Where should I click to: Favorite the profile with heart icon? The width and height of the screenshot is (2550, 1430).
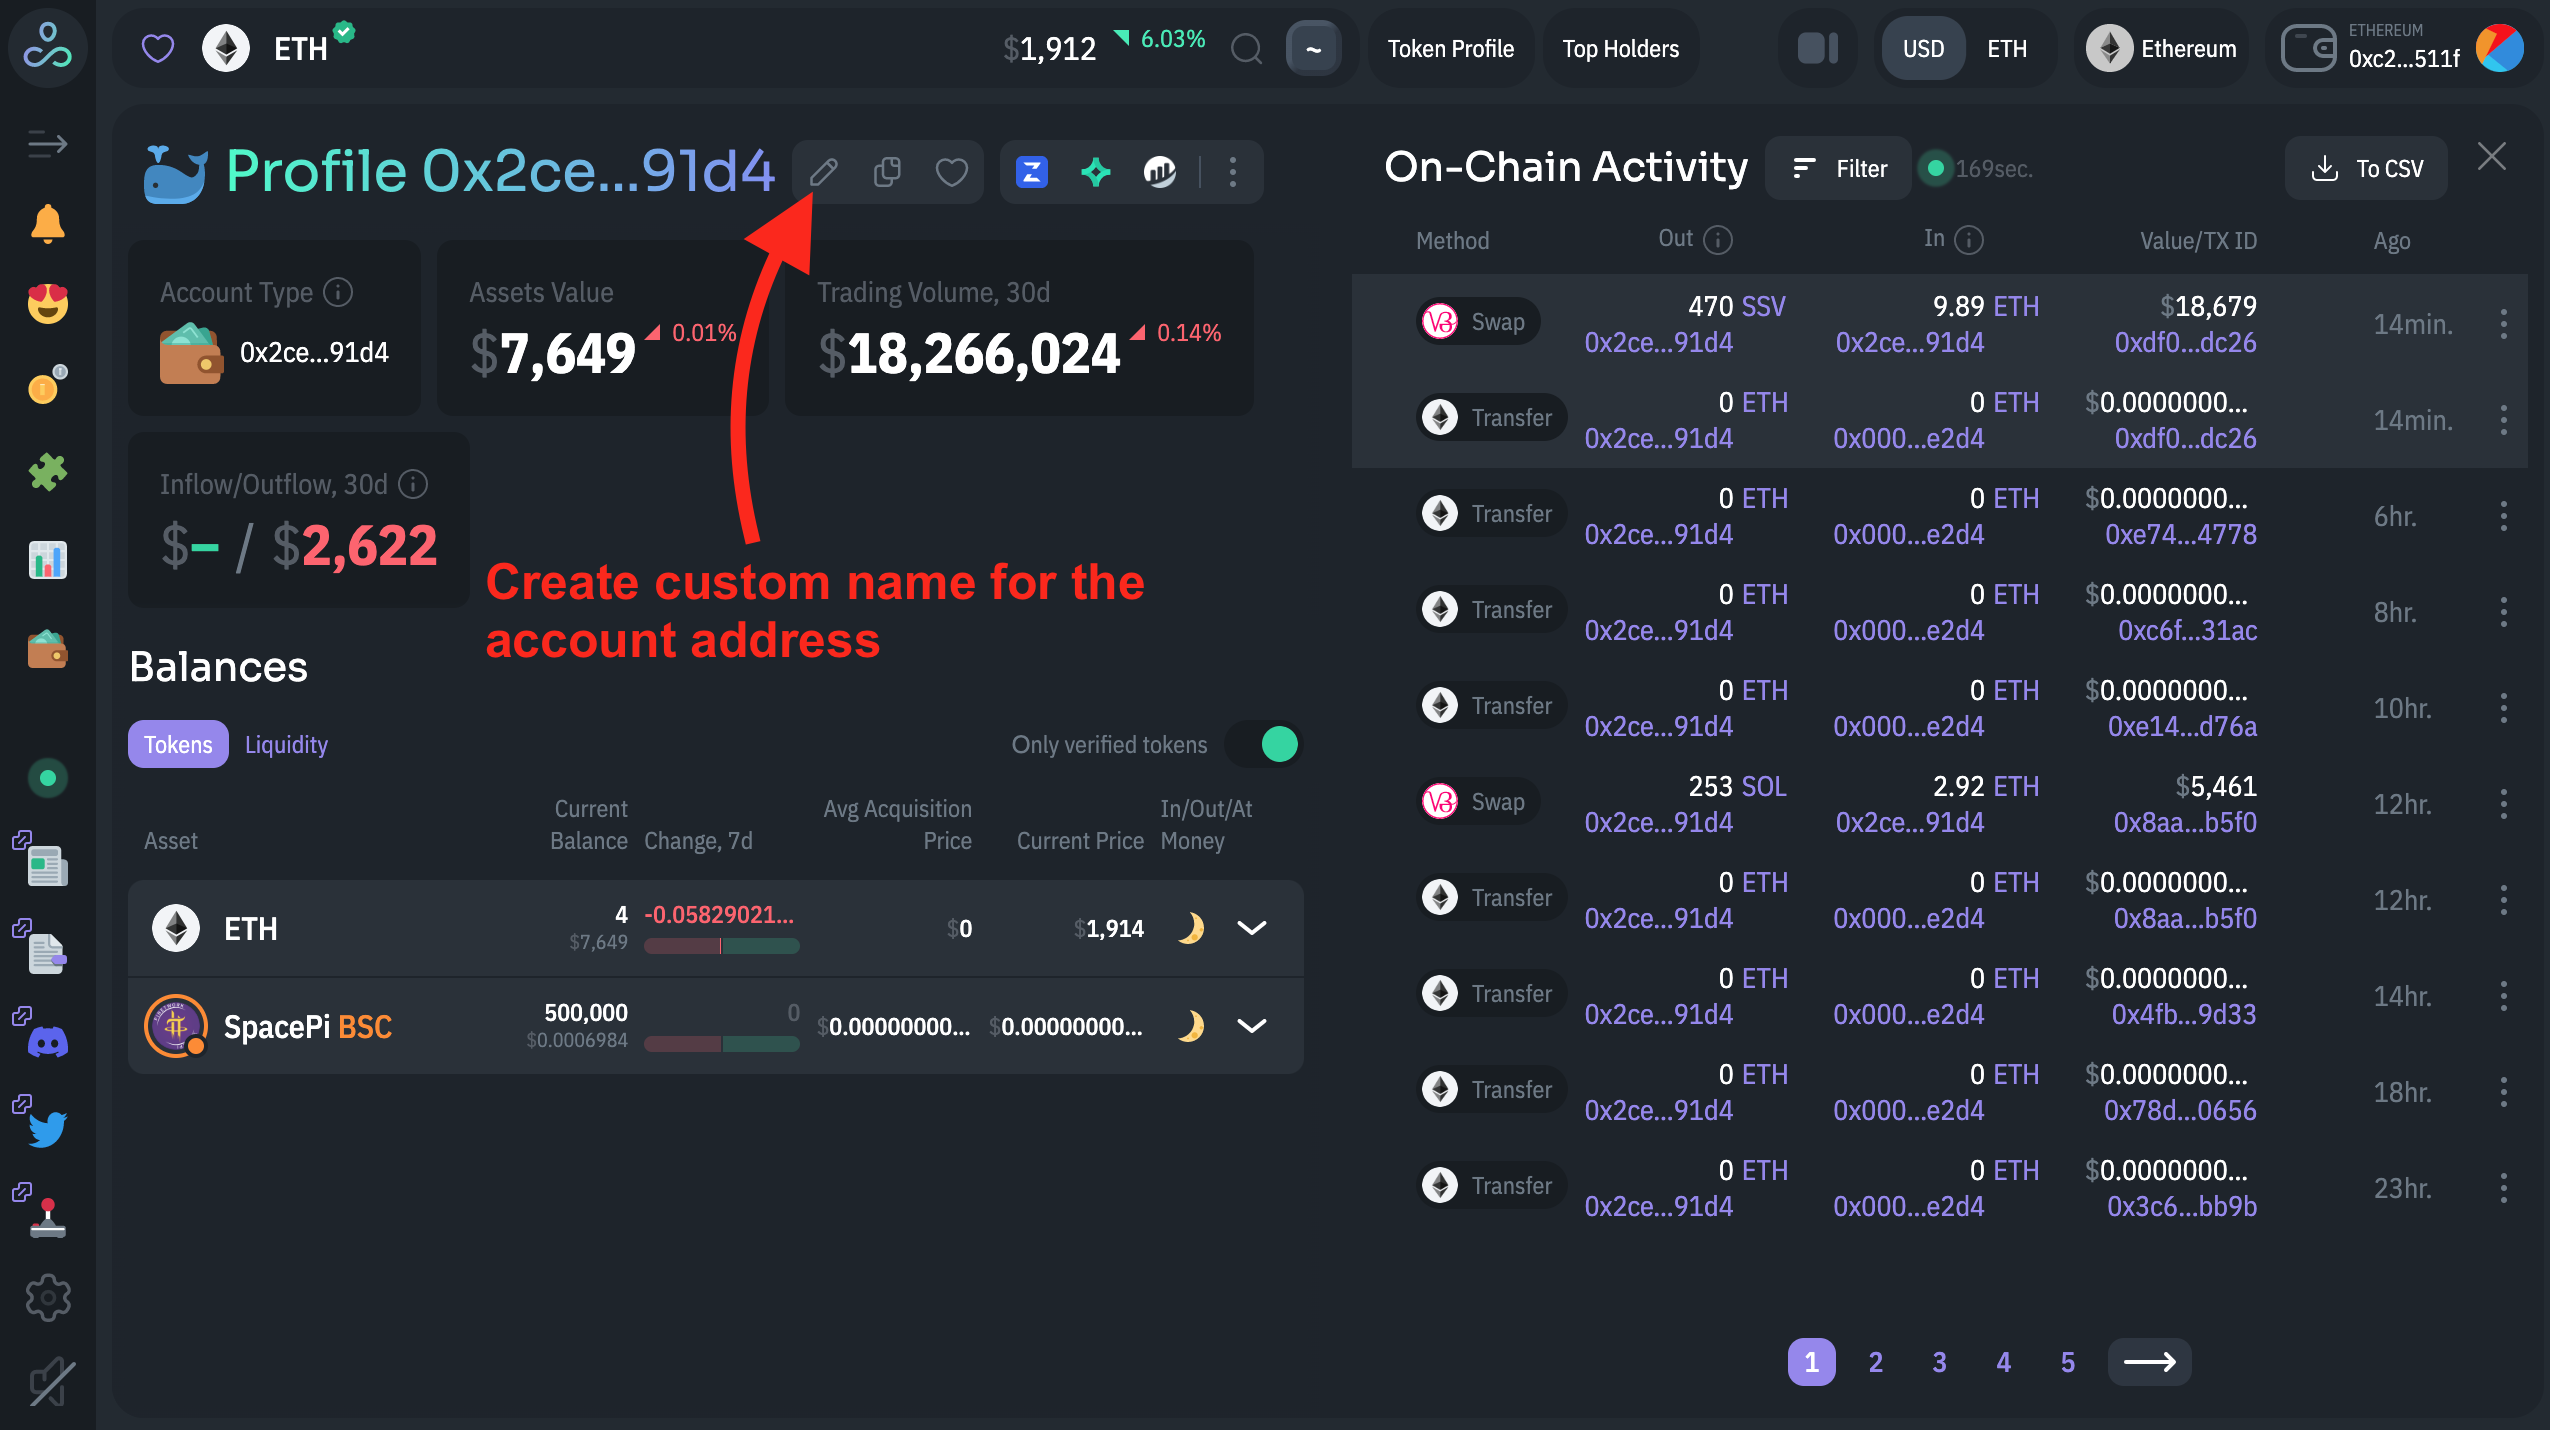click(951, 172)
